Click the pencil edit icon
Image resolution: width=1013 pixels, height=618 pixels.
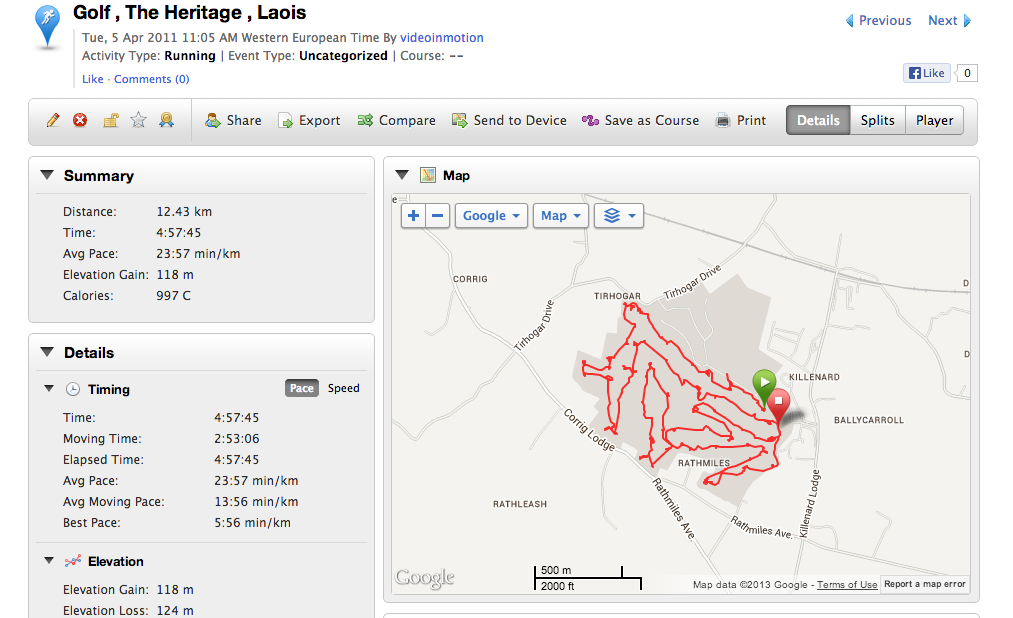(x=53, y=120)
